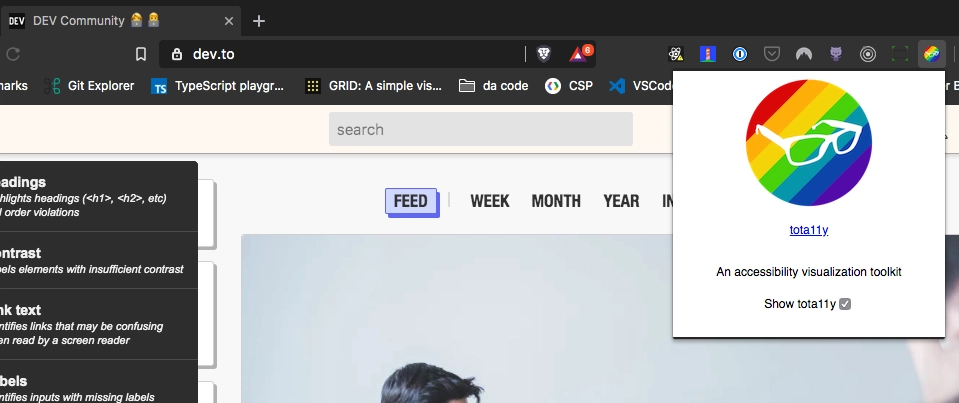959x403 pixels.
Task: Uncheck the Show tota11y checkbox
Action: click(x=845, y=304)
